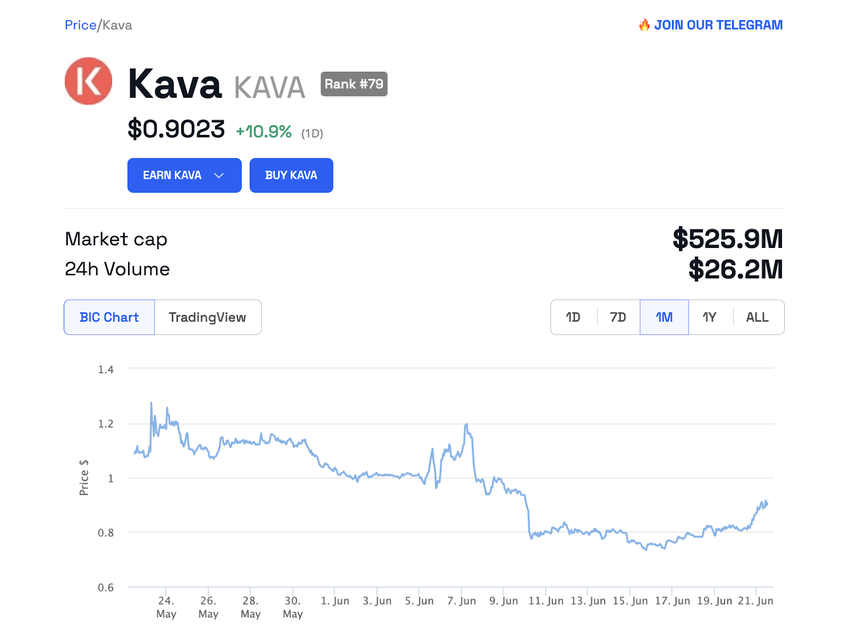Select the BIC Chart tab

pyautogui.click(x=109, y=317)
